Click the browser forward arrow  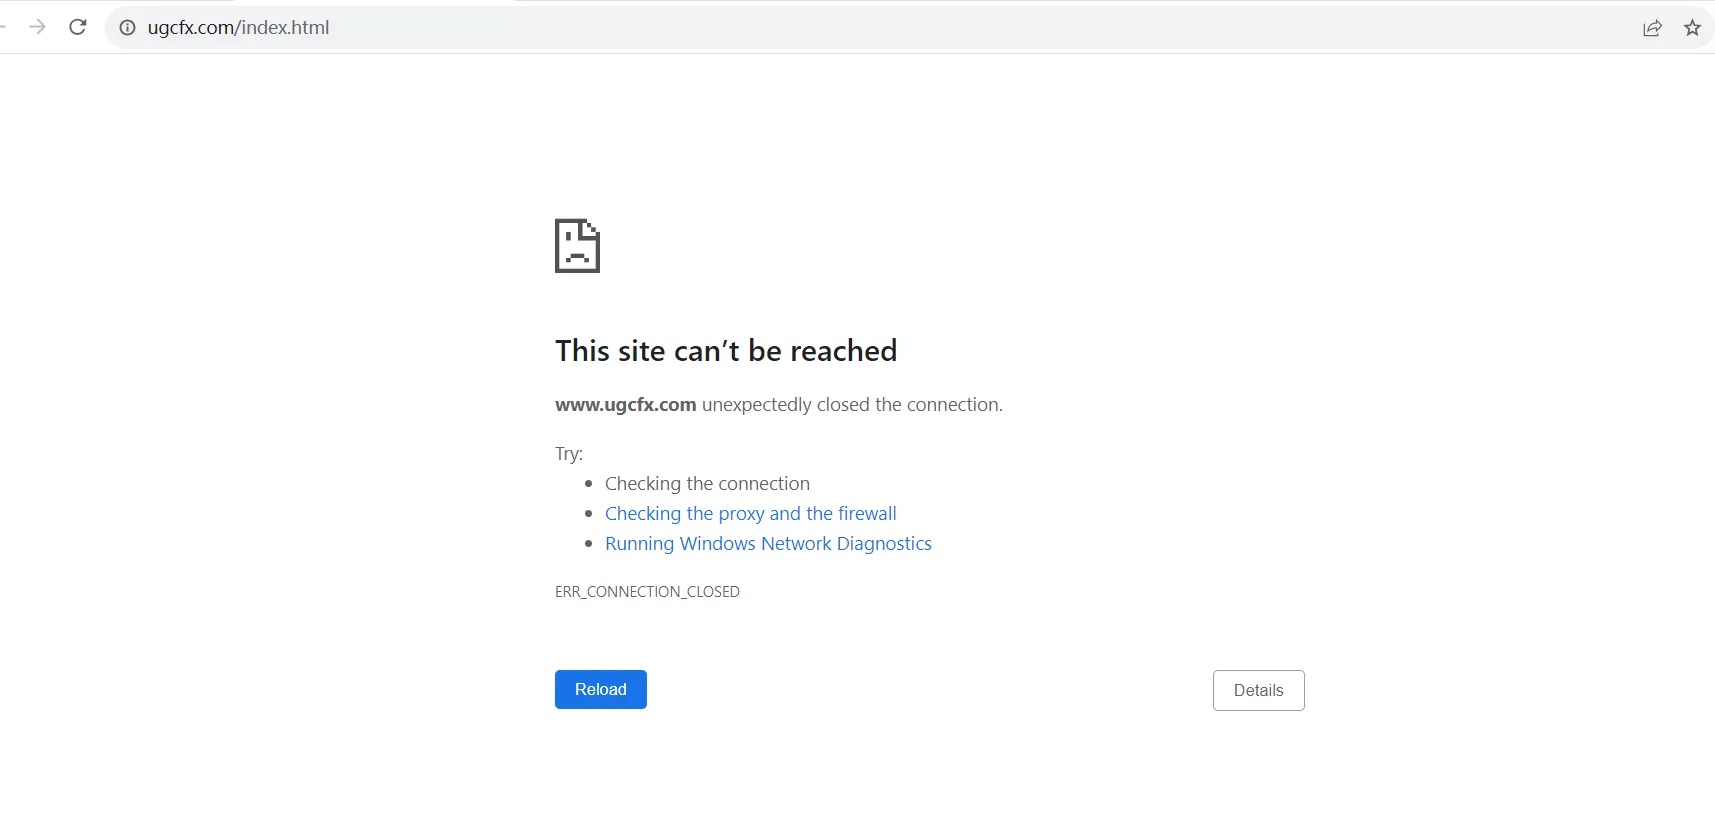coord(37,27)
